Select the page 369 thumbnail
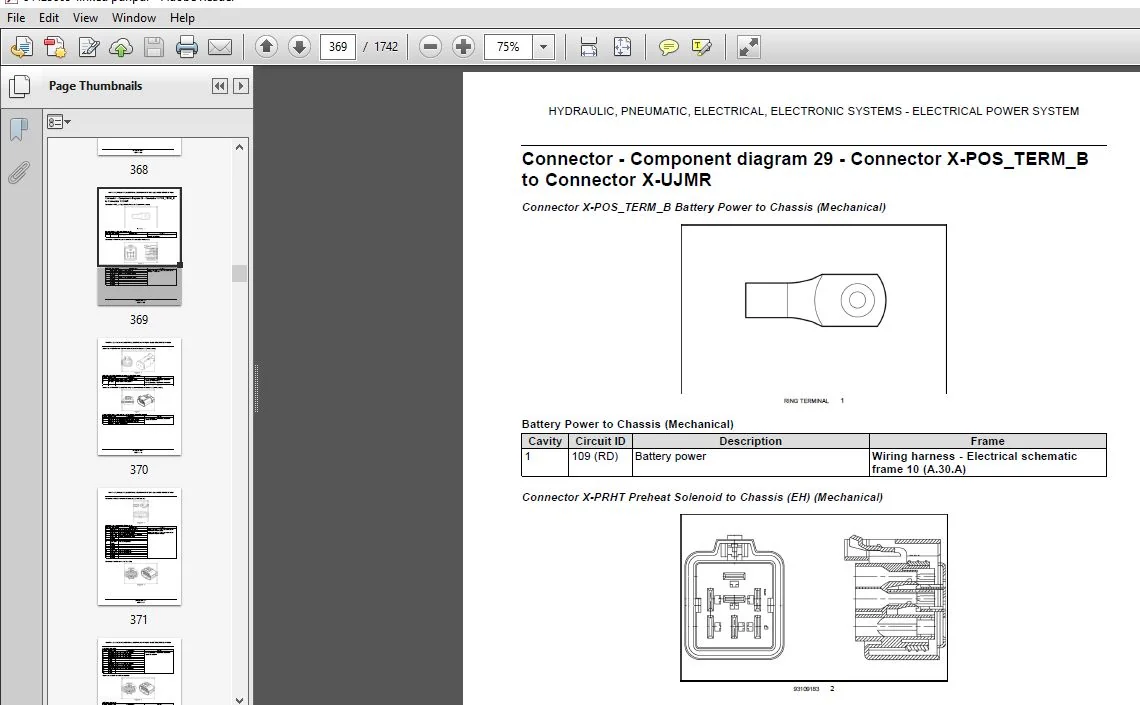This screenshot has height=705, width=1140. click(x=139, y=246)
